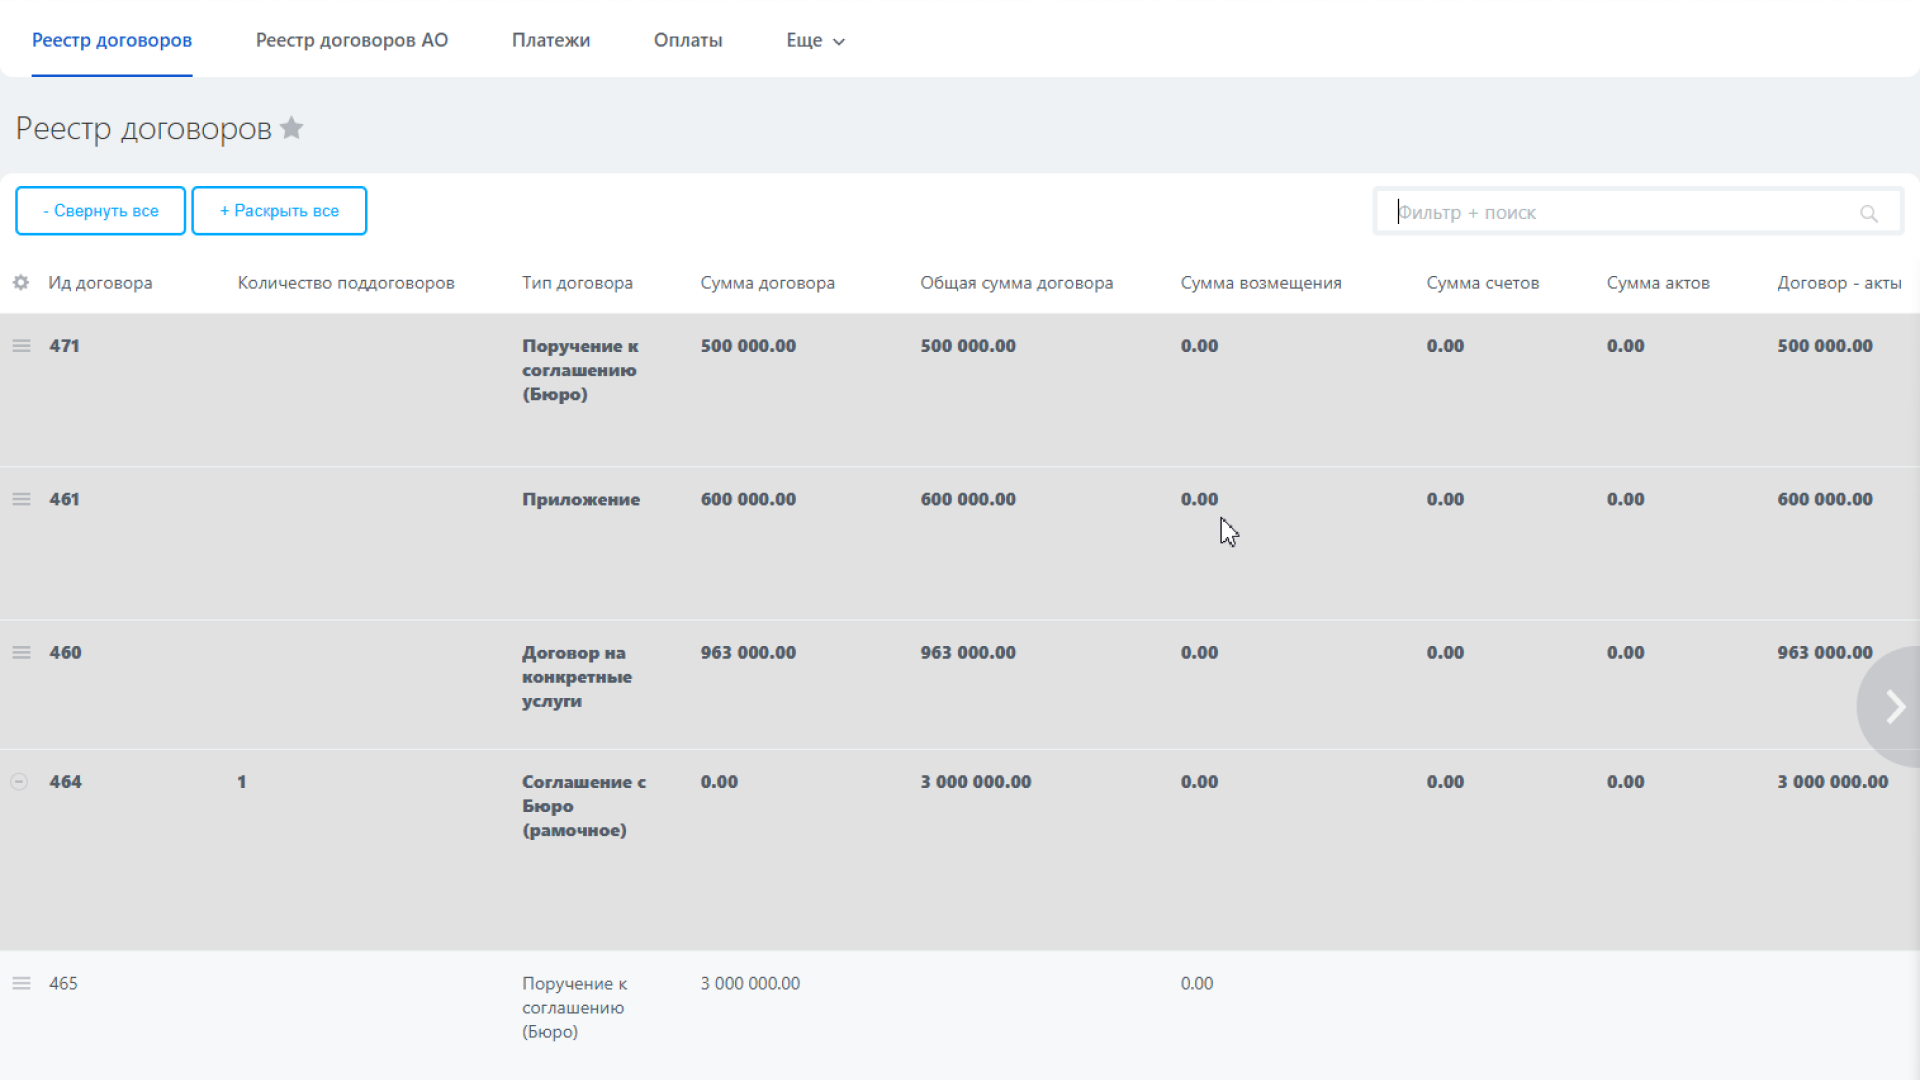Sort by Количество поддоговоров column header
This screenshot has width=1920, height=1080.
(346, 283)
